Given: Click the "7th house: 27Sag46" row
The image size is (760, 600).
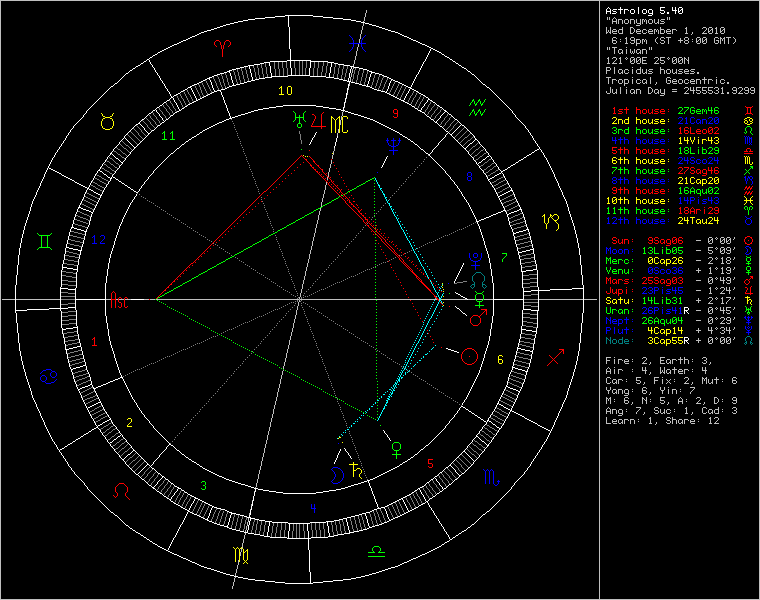Looking at the screenshot, I should click(x=682, y=171).
